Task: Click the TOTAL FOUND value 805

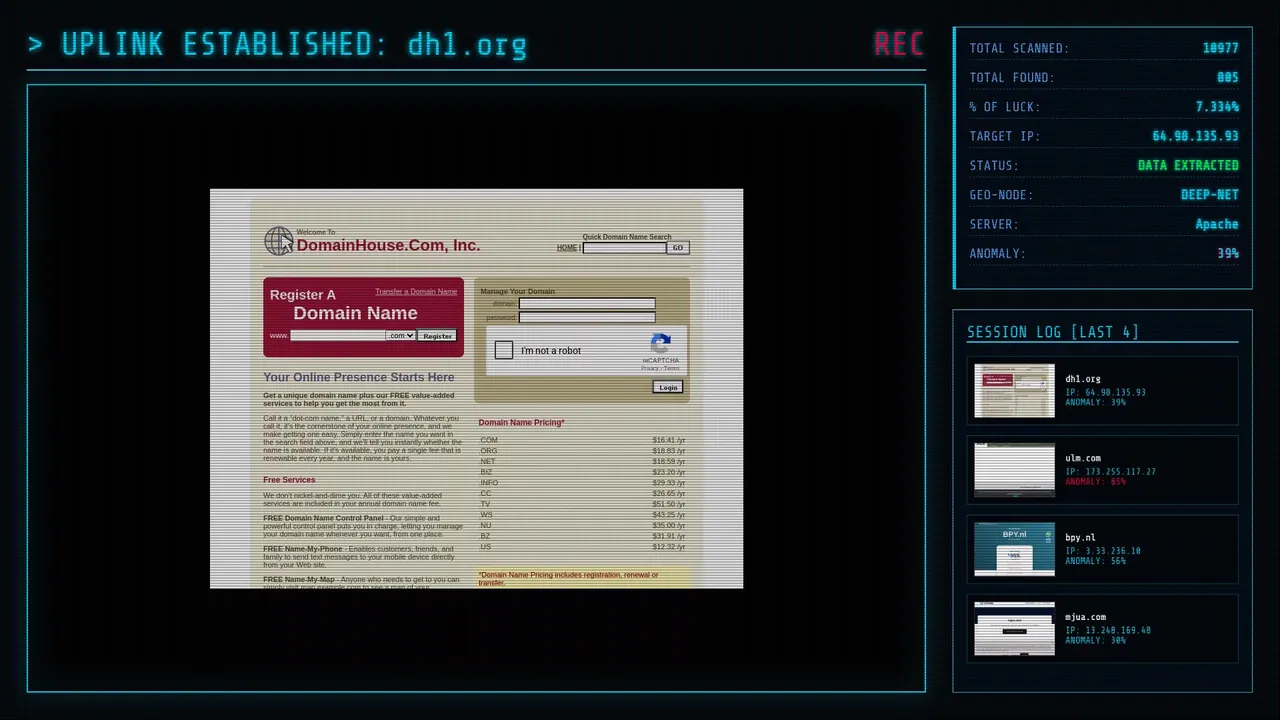Action: point(1228,77)
